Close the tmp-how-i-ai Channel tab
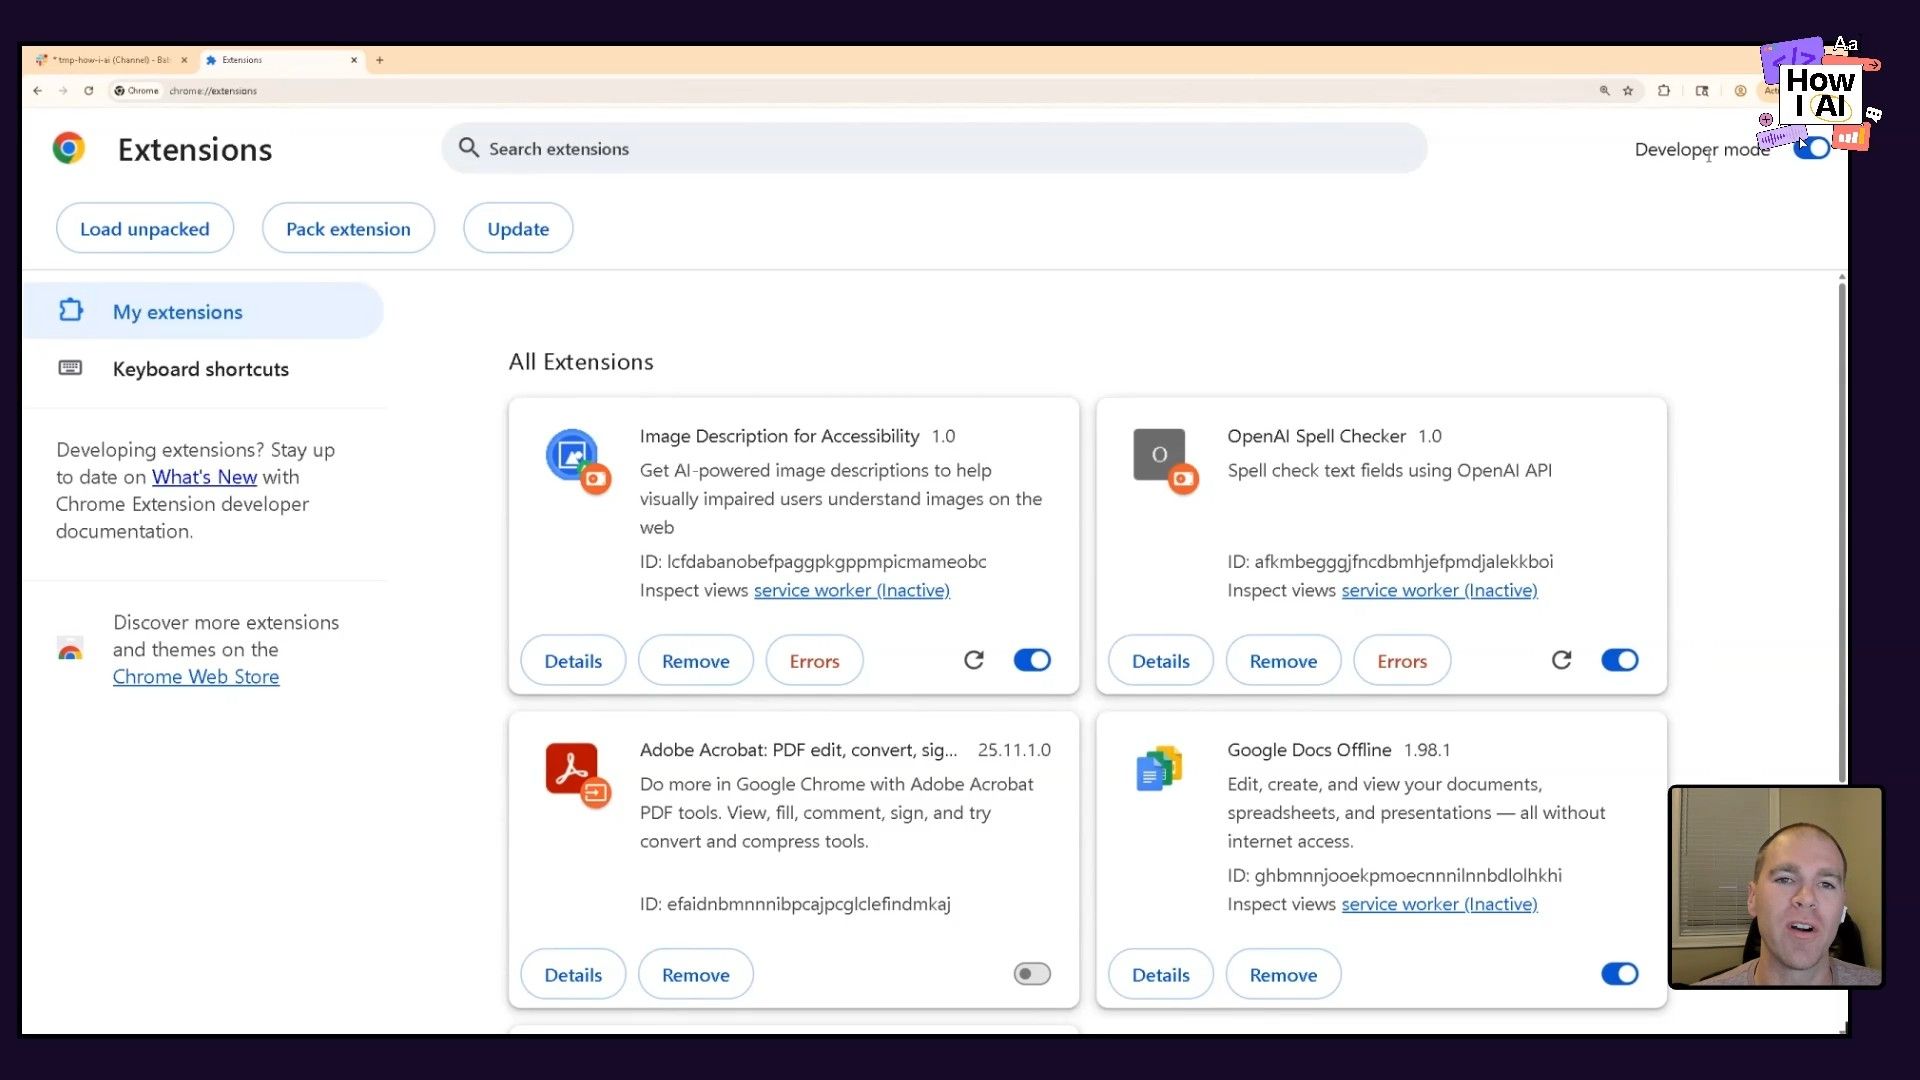Image resolution: width=1920 pixels, height=1080 pixels. pos(184,60)
